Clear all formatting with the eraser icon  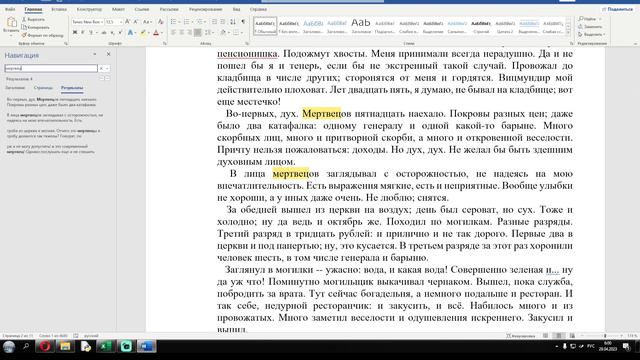160,22
